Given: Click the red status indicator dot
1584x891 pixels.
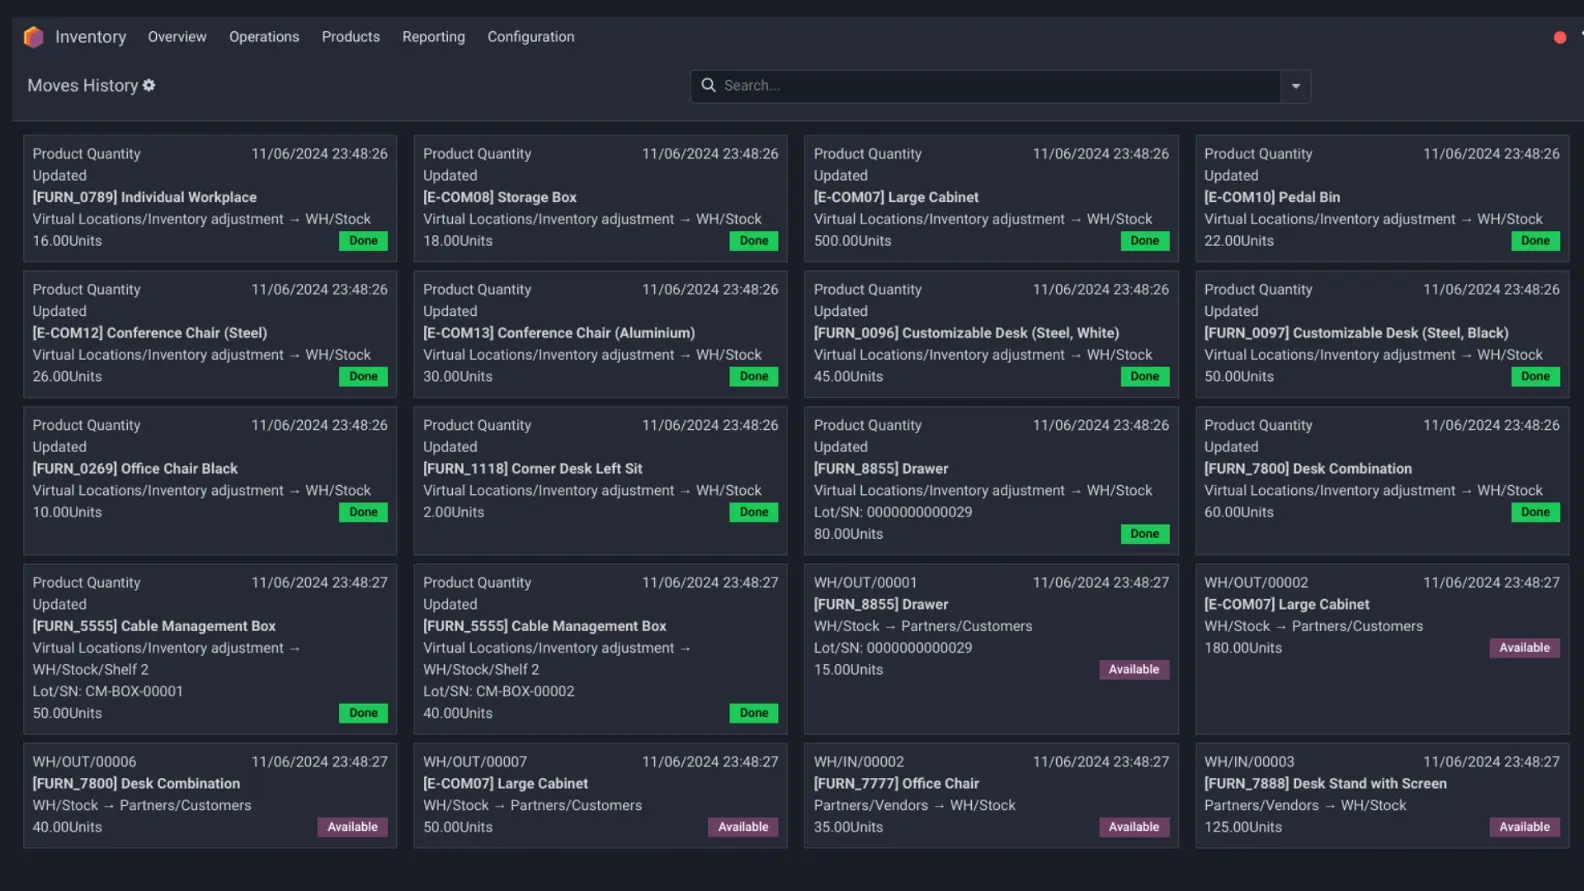Looking at the screenshot, I should [1559, 38].
